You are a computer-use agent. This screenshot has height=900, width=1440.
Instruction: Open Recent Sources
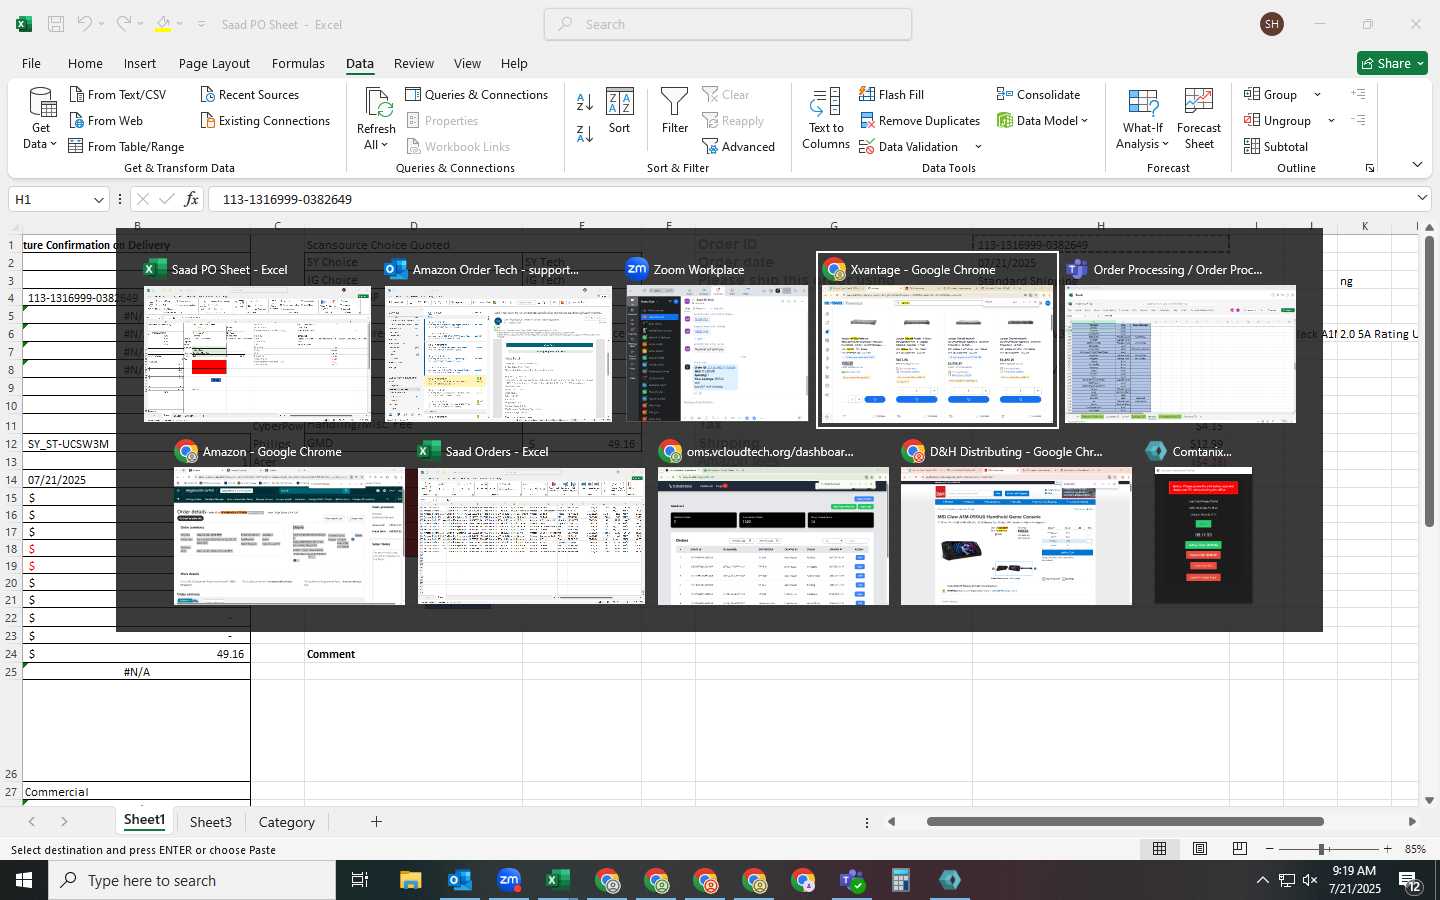[249, 94]
